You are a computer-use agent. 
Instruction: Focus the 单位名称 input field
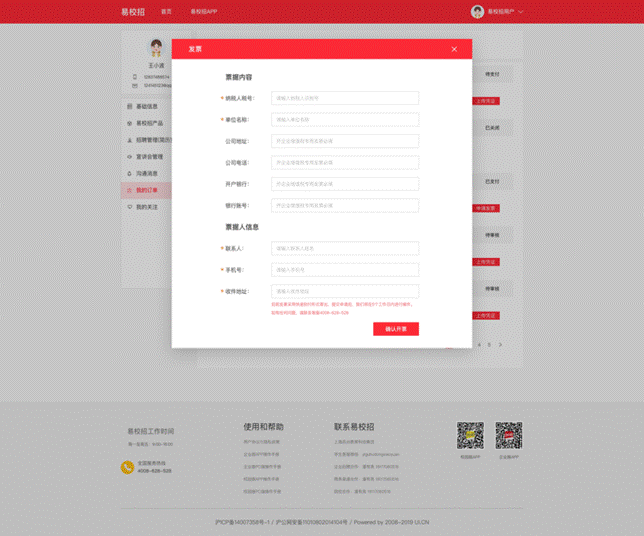[x=345, y=119]
